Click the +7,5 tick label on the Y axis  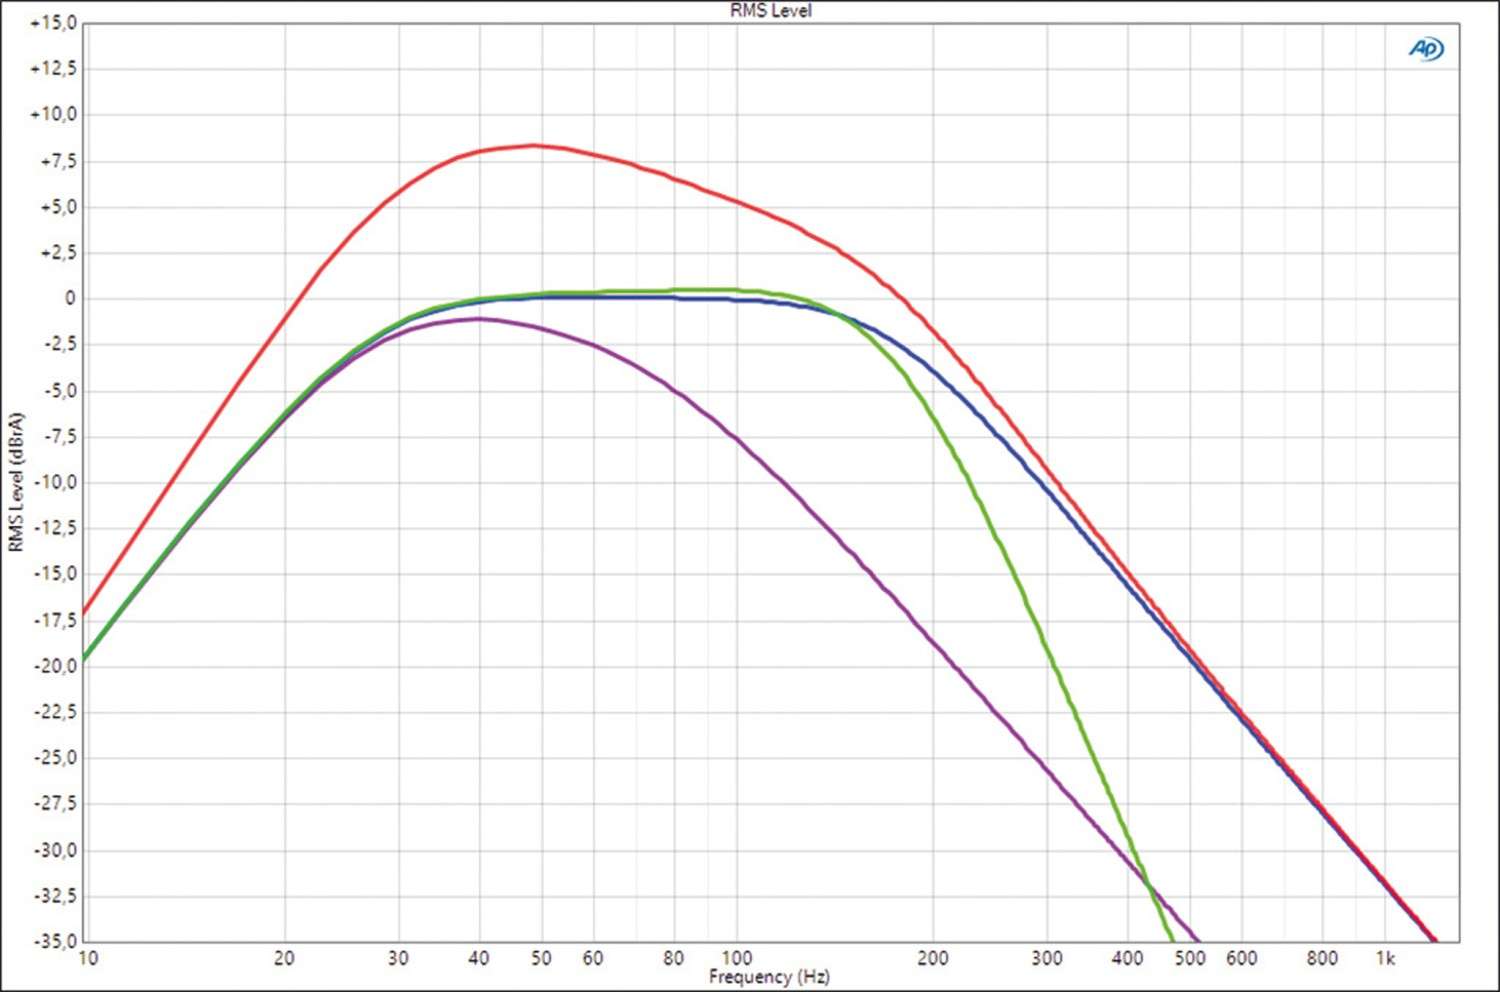coord(57,161)
